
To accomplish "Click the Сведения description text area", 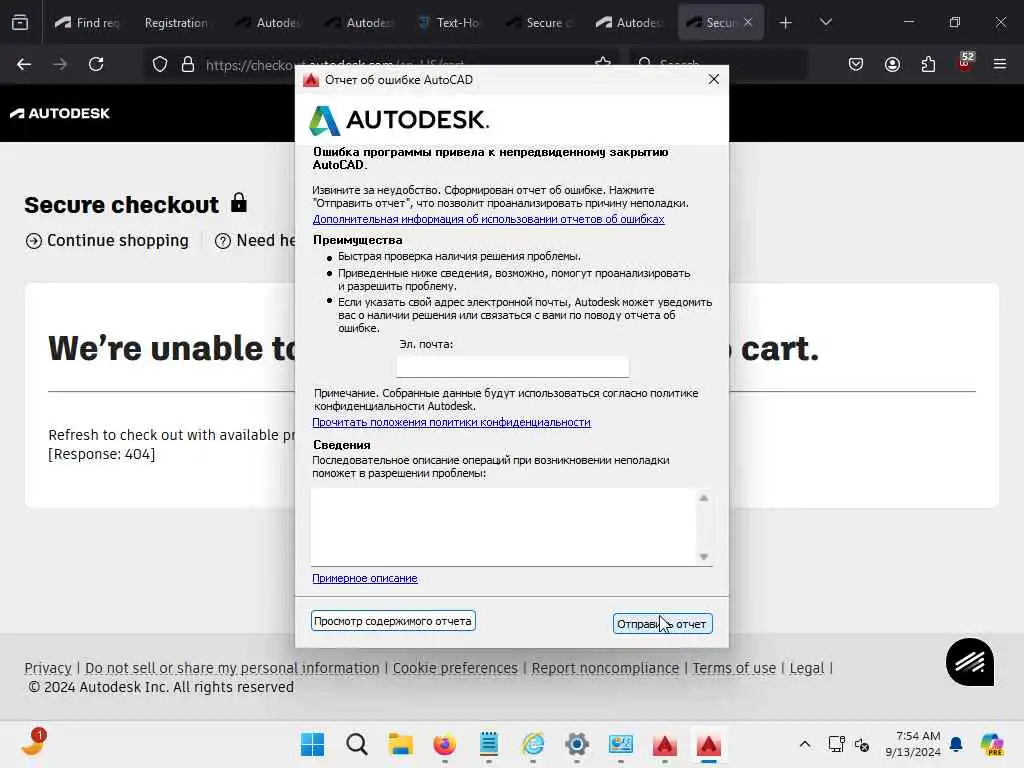I will [504, 526].
